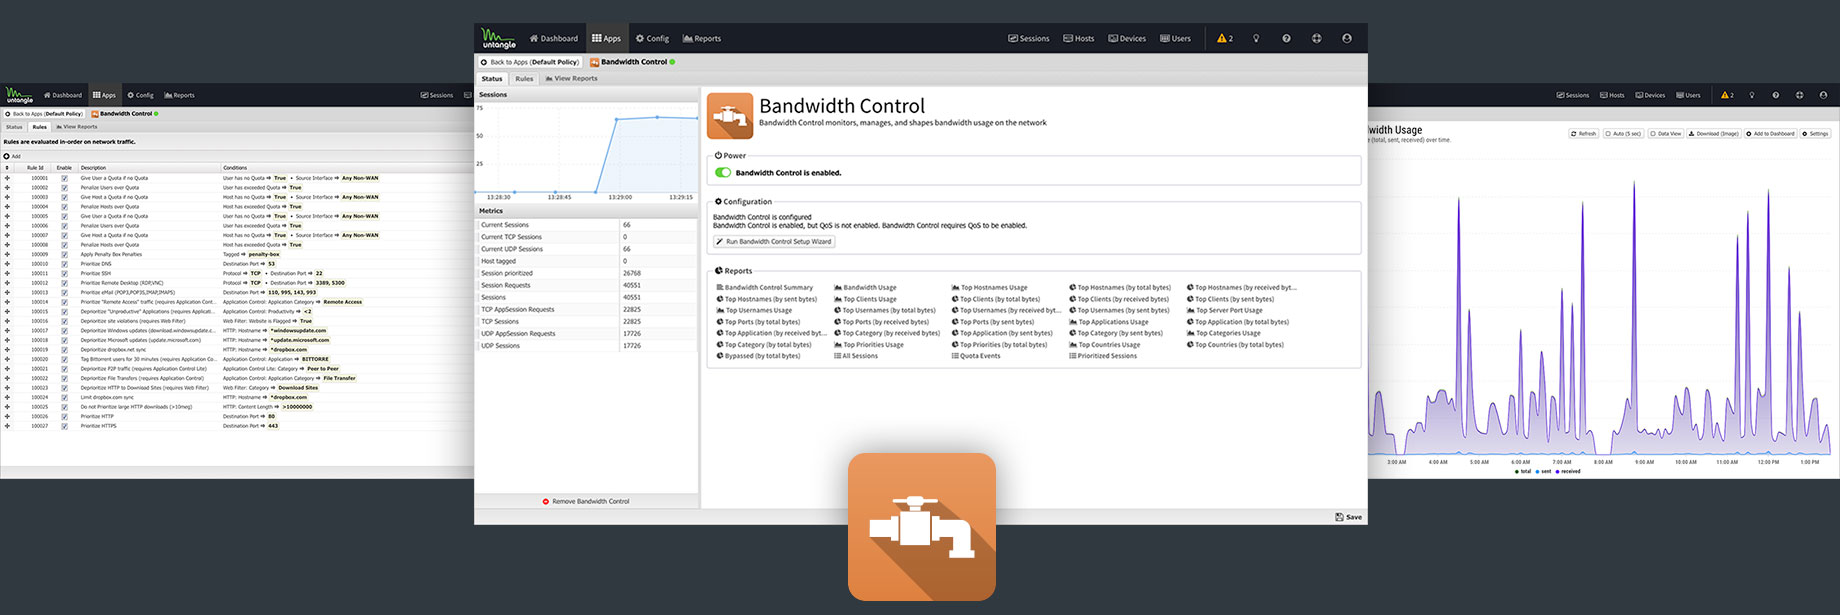Open the Bandwidth Usage report link
Screen dimensions: 1840x615
[865, 287]
